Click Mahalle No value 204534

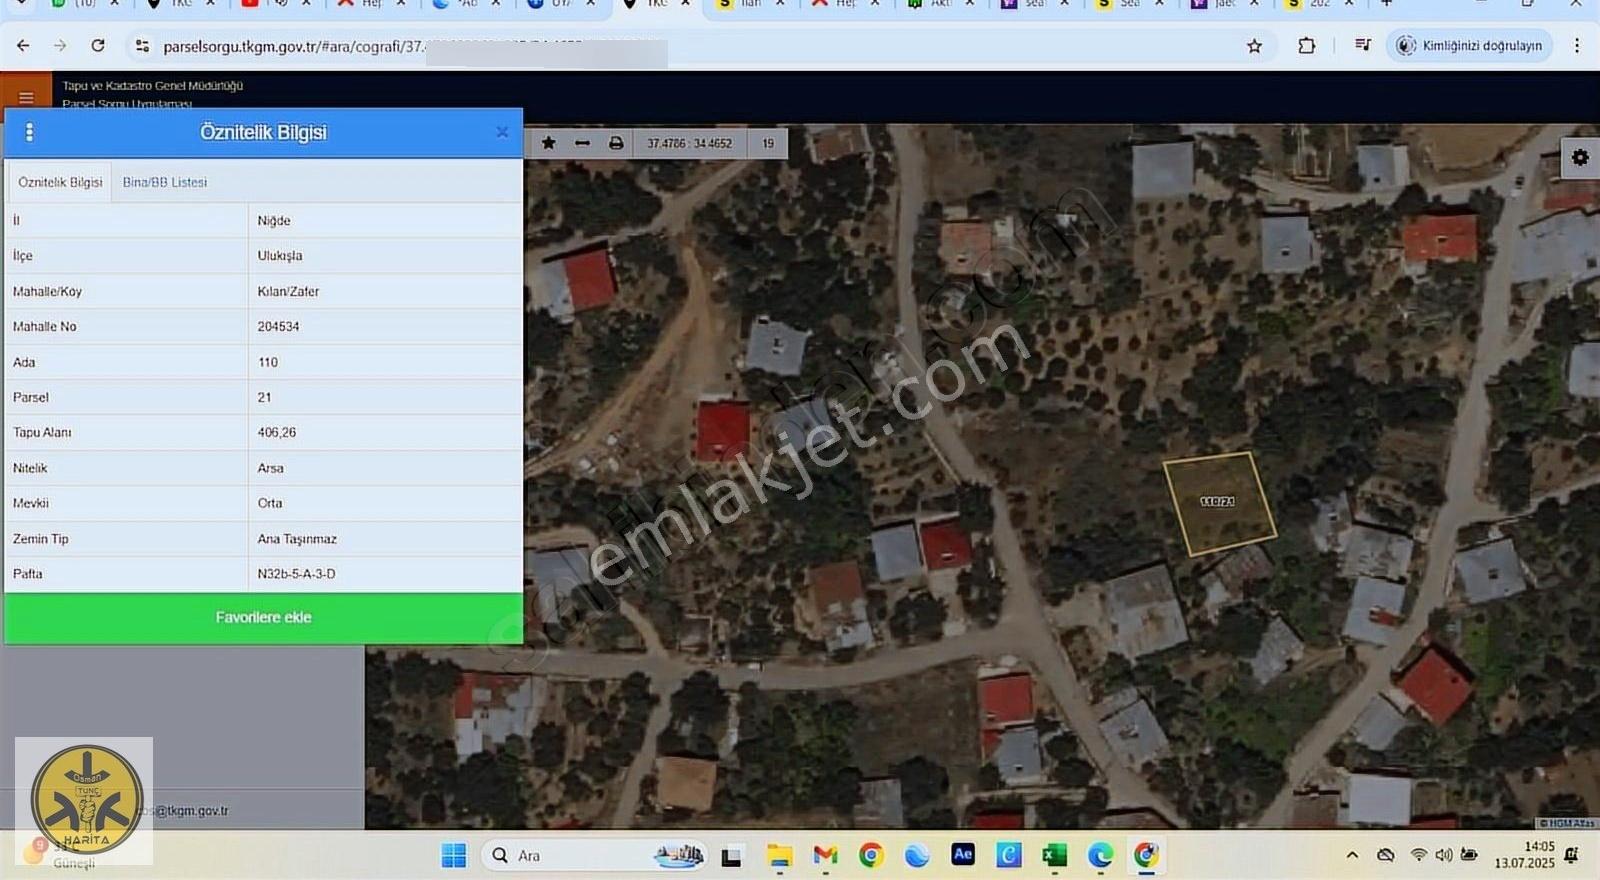pos(278,326)
